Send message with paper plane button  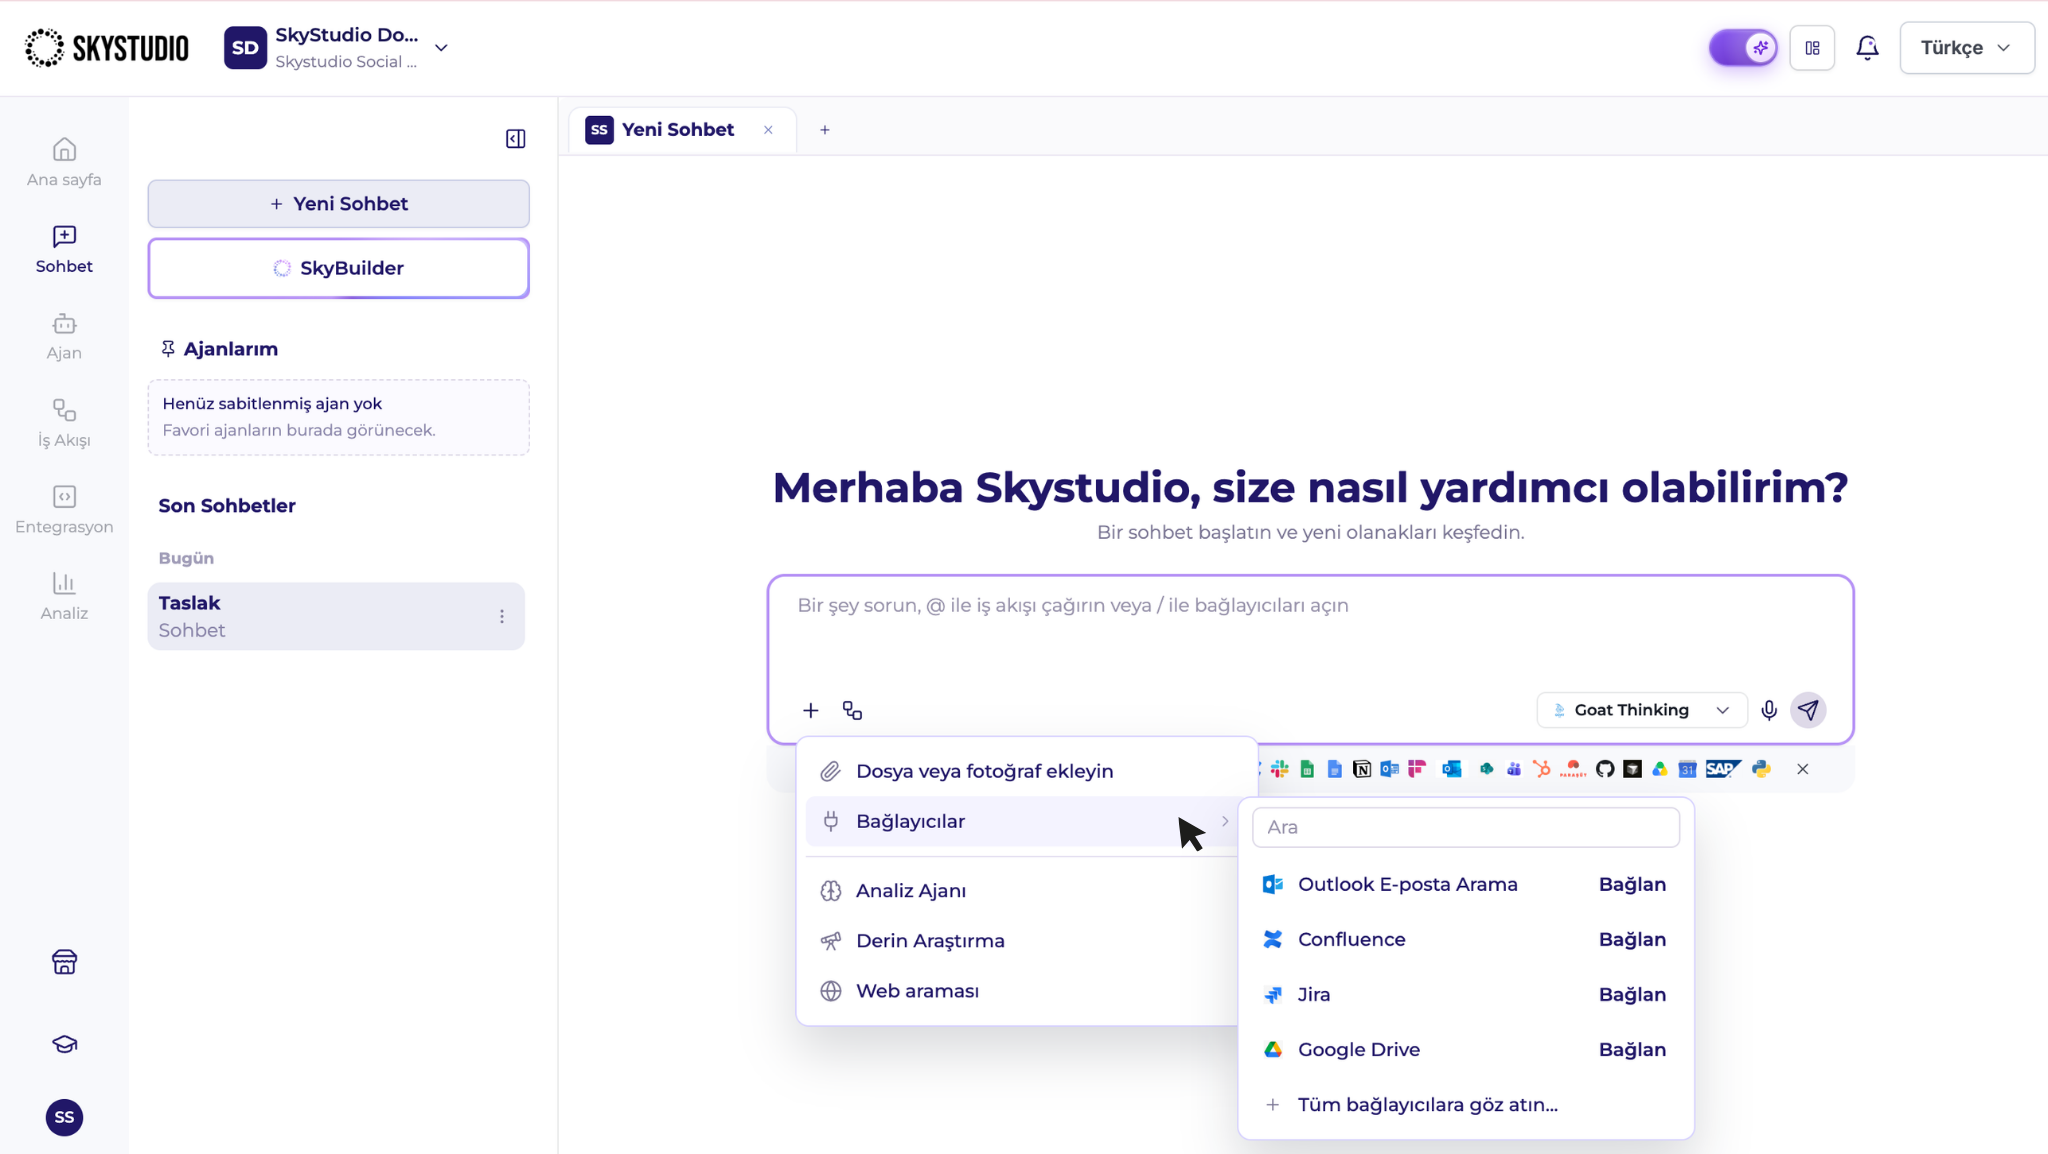[1808, 710]
